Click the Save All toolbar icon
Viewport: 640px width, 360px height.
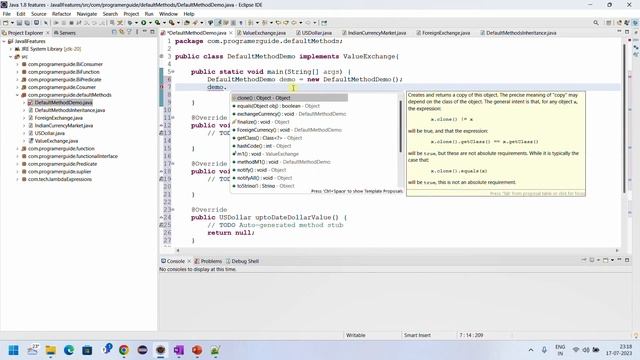click(27, 23)
